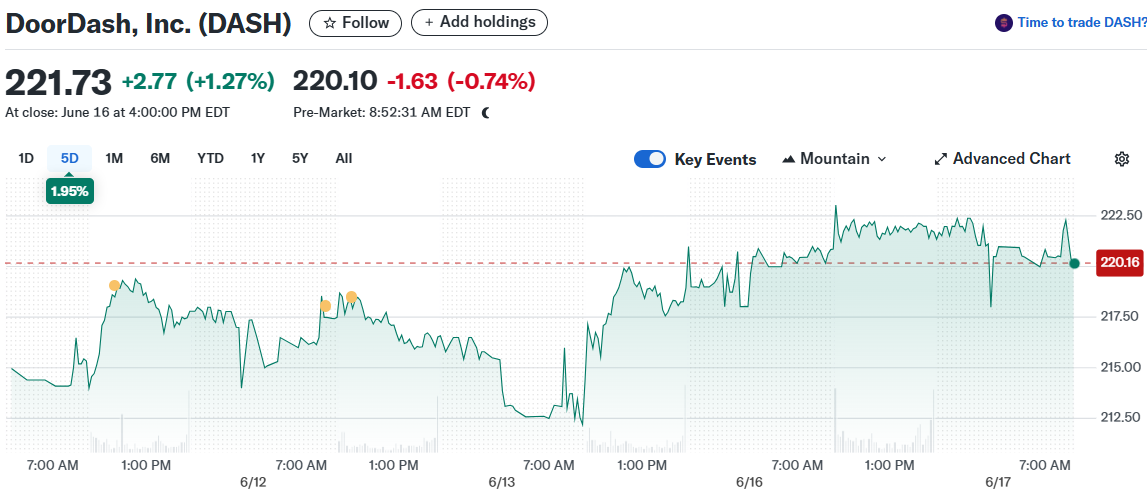Viewport: 1147px width, 494px height.
Task: Select the 6M time range
Action: click(160, 158)
